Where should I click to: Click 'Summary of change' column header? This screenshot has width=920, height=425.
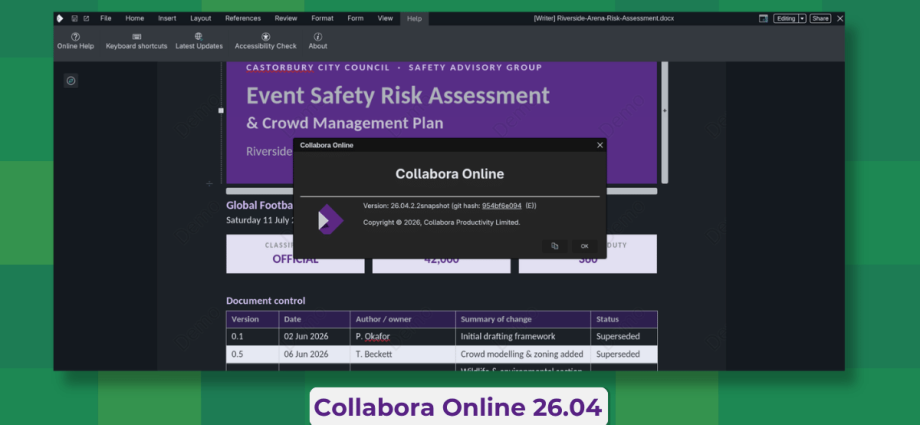496,319
